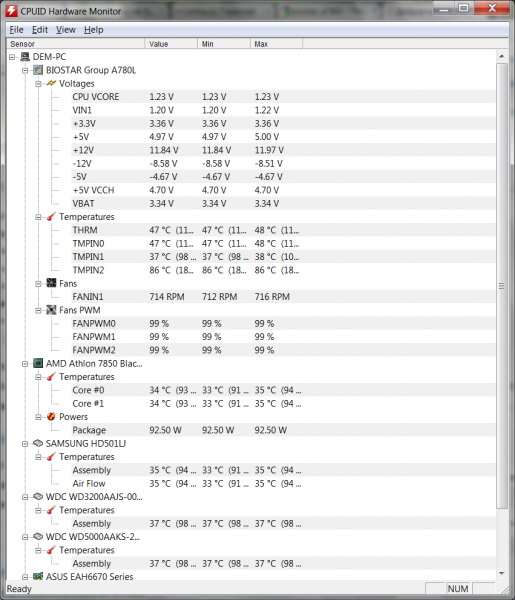Click the Sensor column header
This screenshot has height=600, width=515.
pos(76,44)
